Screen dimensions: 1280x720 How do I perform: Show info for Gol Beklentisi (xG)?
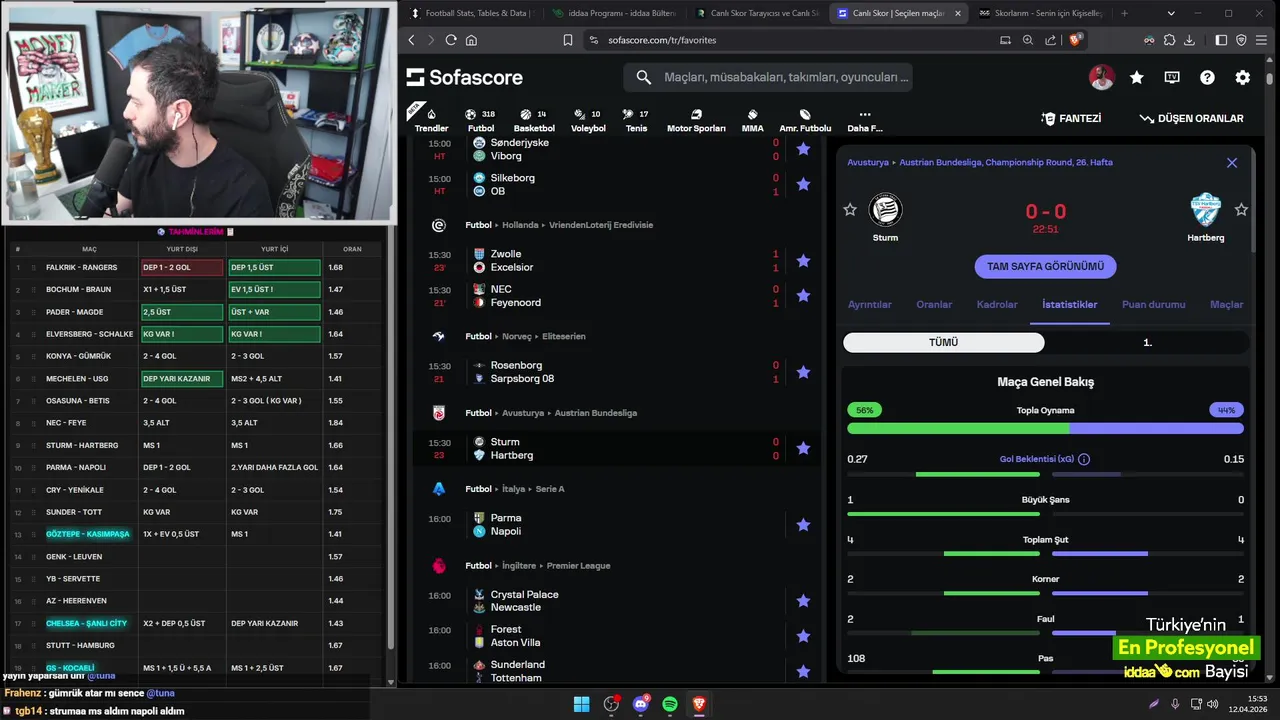click(1084, 460)
